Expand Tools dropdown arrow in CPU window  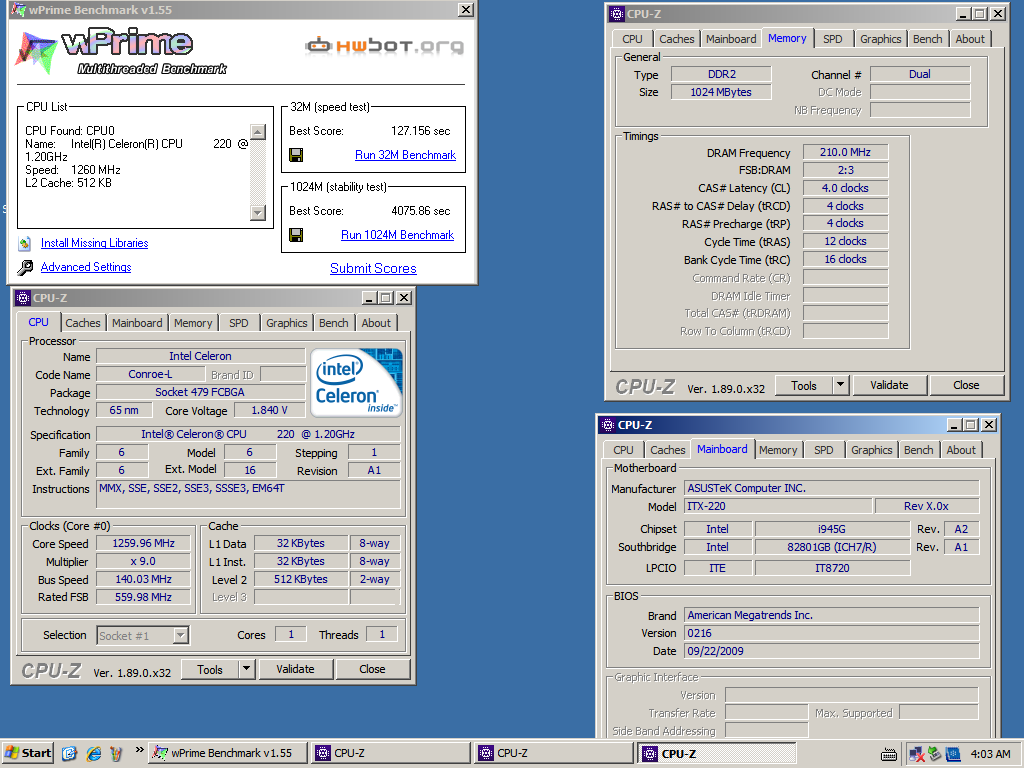[x=246, y=669]
